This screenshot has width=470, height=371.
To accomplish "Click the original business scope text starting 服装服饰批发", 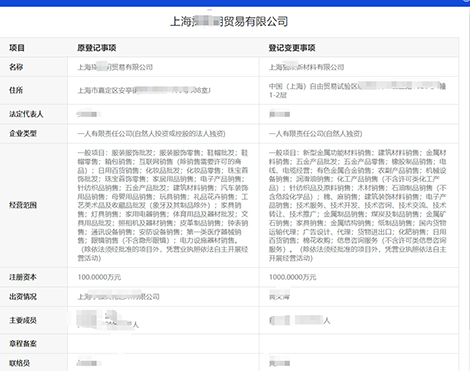I will point(163,205).
